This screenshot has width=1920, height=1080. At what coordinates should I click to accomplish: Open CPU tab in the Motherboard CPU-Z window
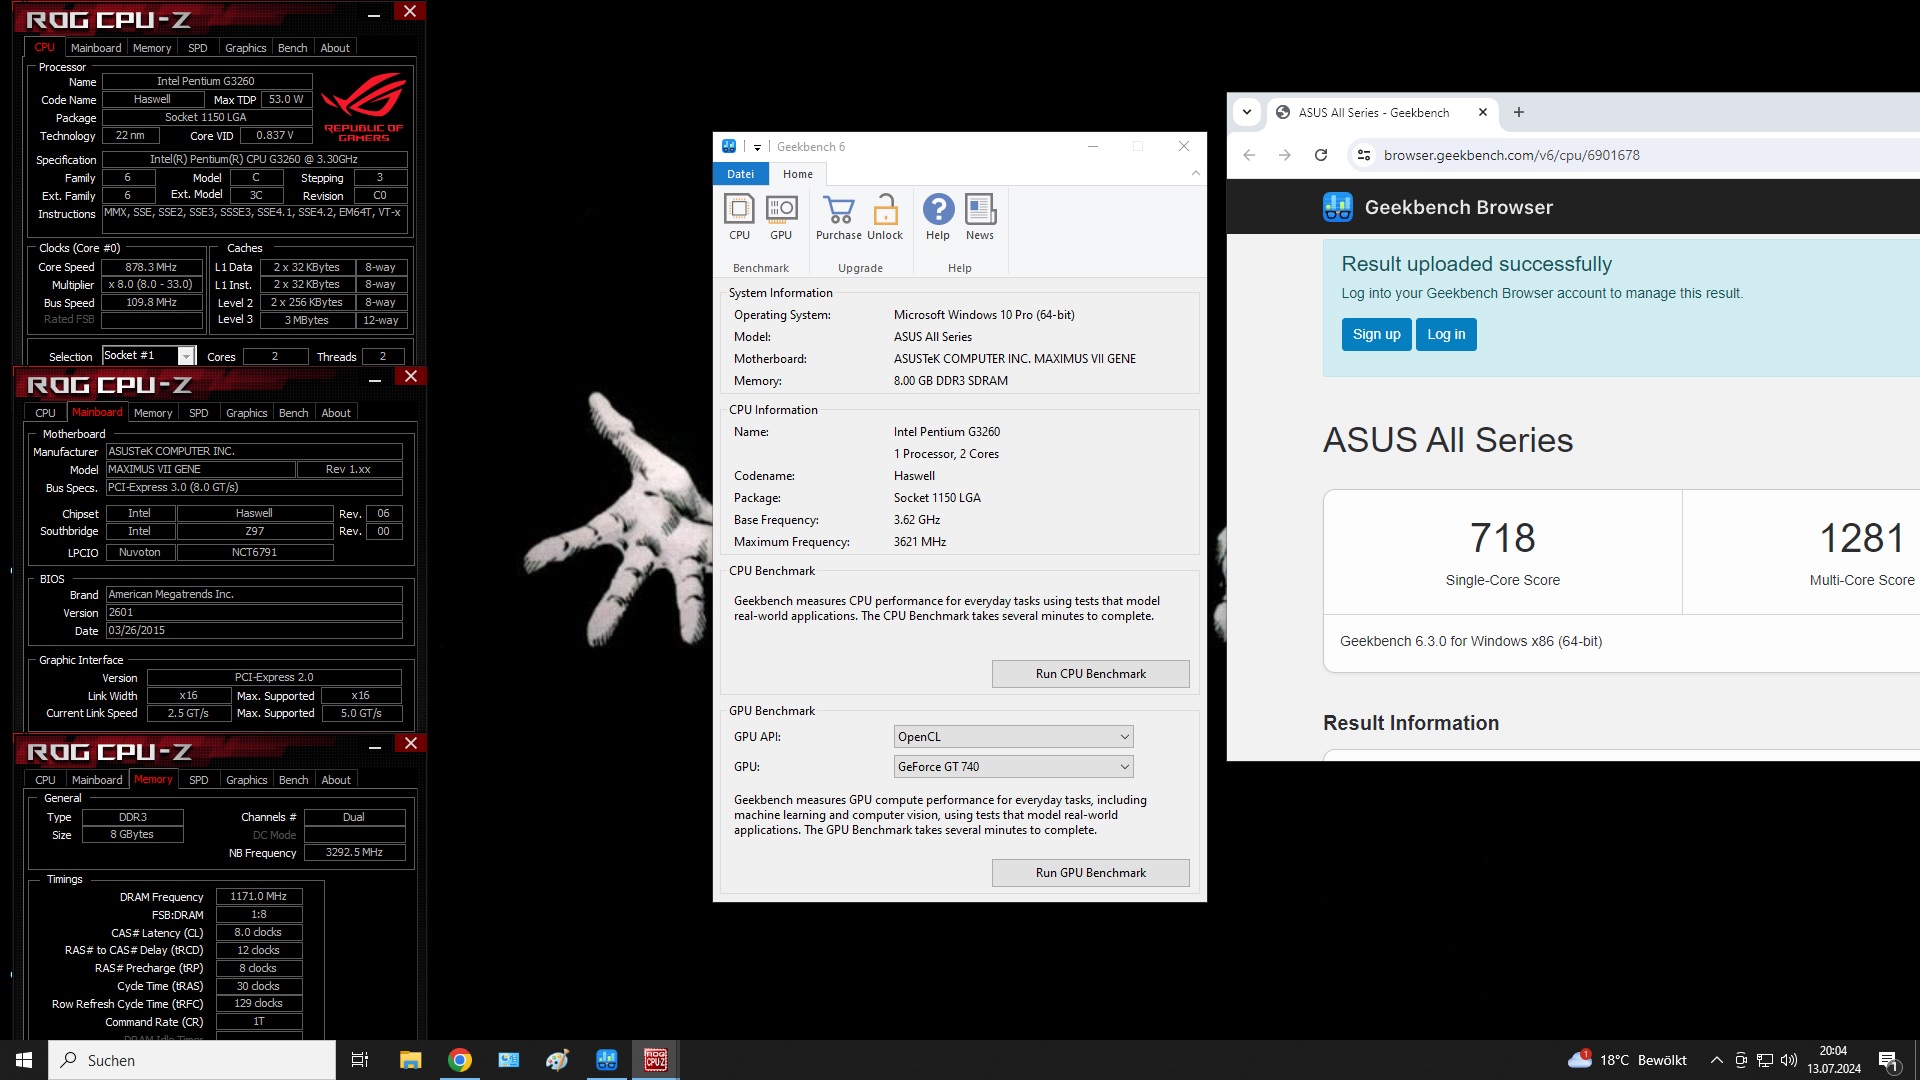(46, 413)
